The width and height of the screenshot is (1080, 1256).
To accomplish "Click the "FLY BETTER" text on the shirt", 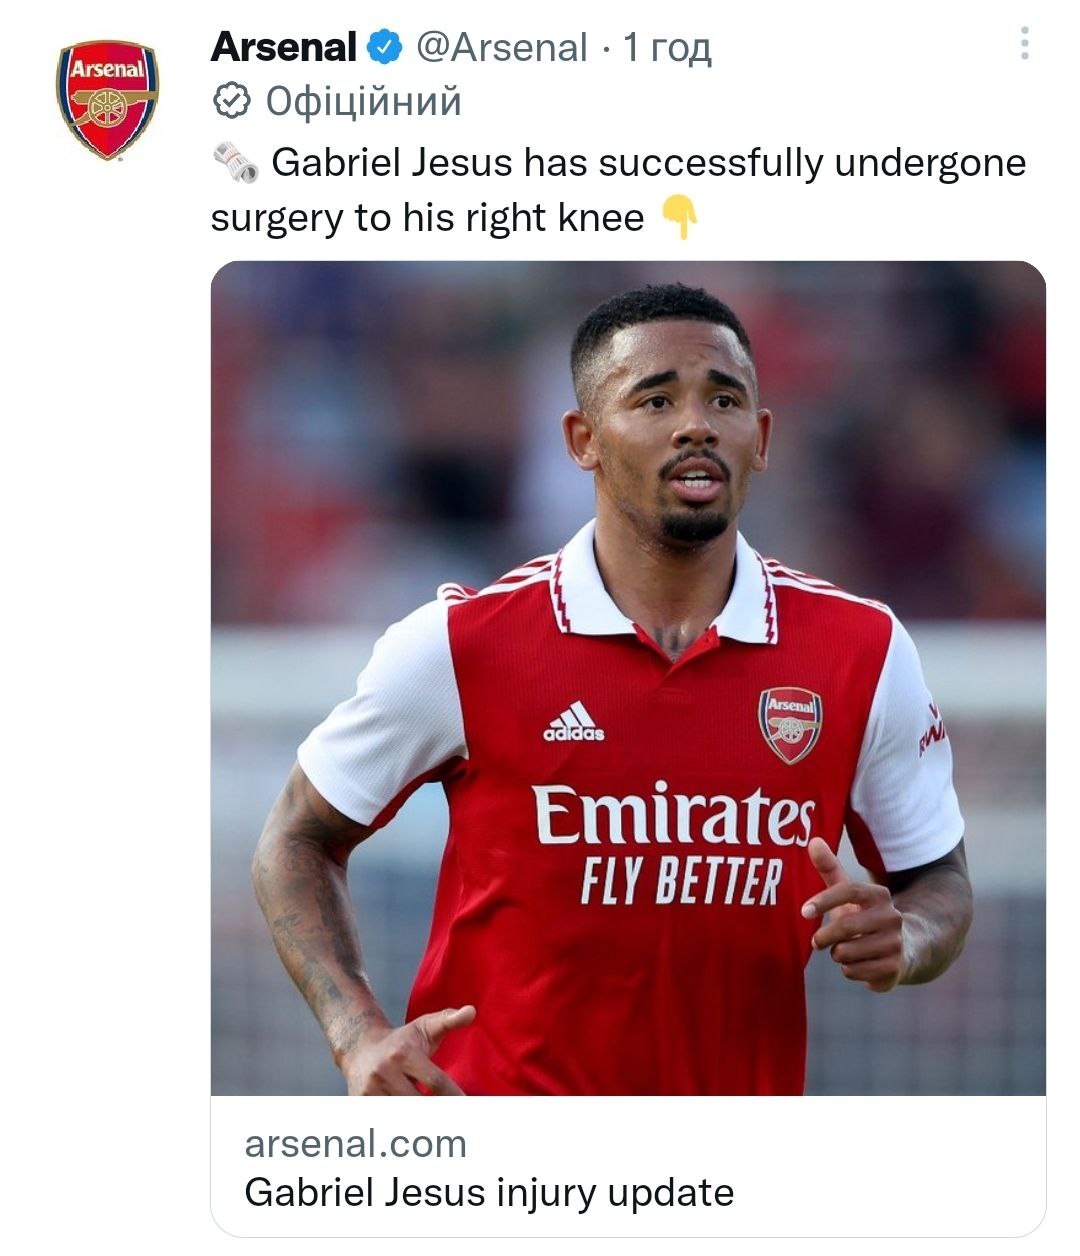I will point(680,882).
